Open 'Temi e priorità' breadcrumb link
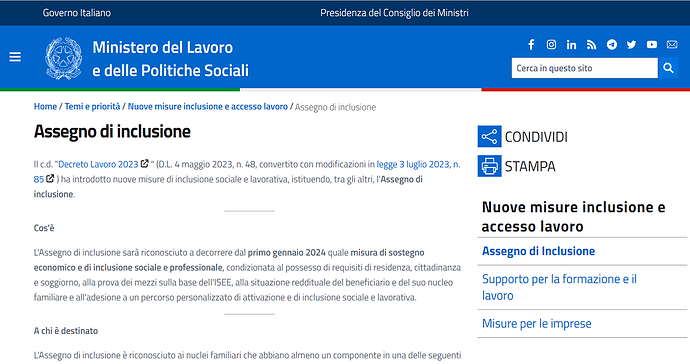 click(92, 107)
